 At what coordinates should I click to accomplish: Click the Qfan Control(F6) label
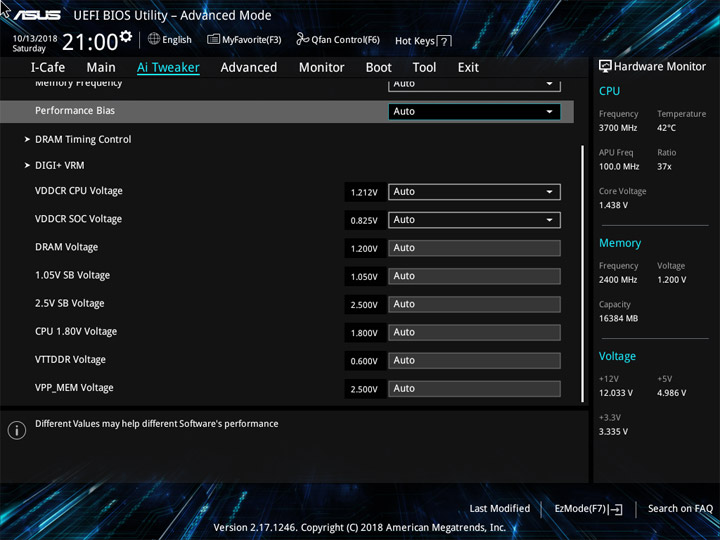tap(345, 40)
